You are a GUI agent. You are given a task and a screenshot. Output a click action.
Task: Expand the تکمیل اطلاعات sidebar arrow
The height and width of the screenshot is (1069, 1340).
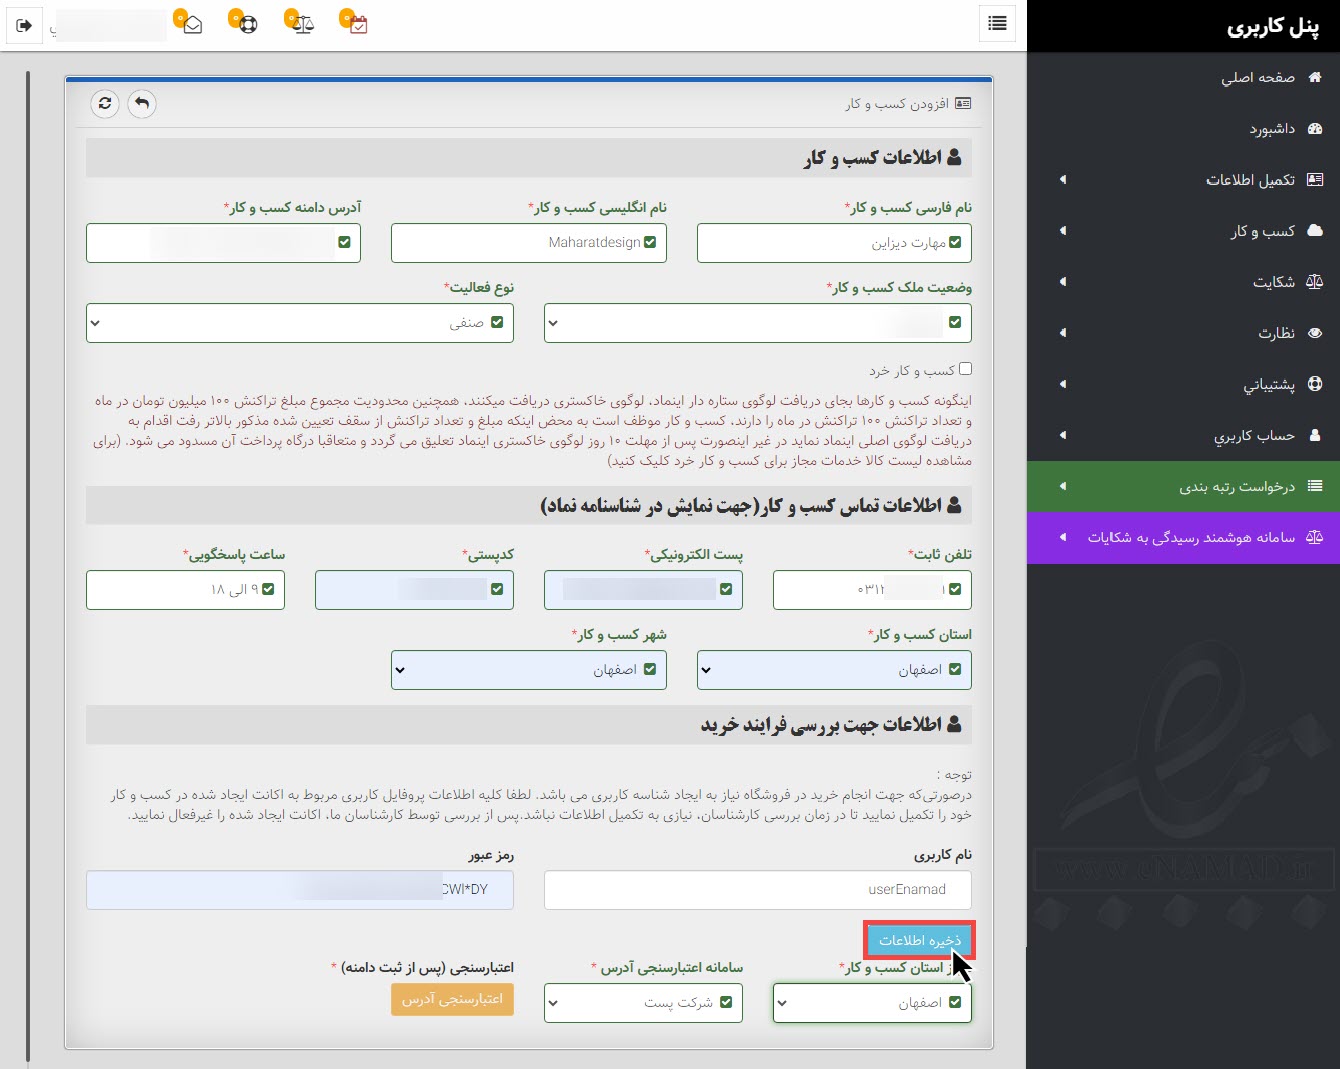click(x=1062, y=180)
